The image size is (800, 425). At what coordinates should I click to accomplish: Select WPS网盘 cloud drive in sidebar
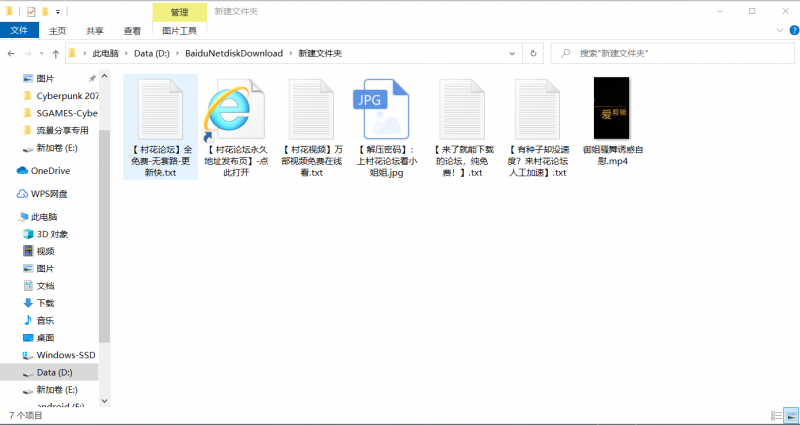click(49, 193)
